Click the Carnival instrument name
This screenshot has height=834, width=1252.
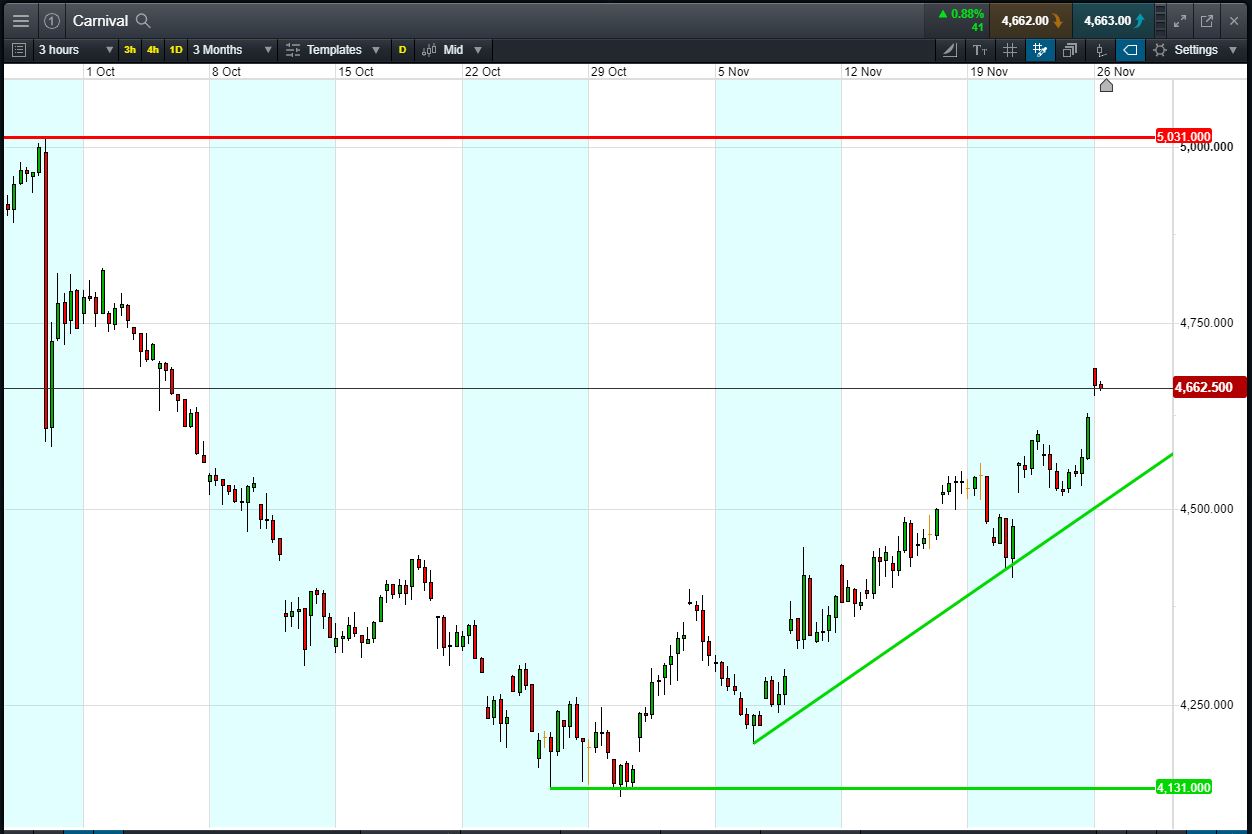100,20
